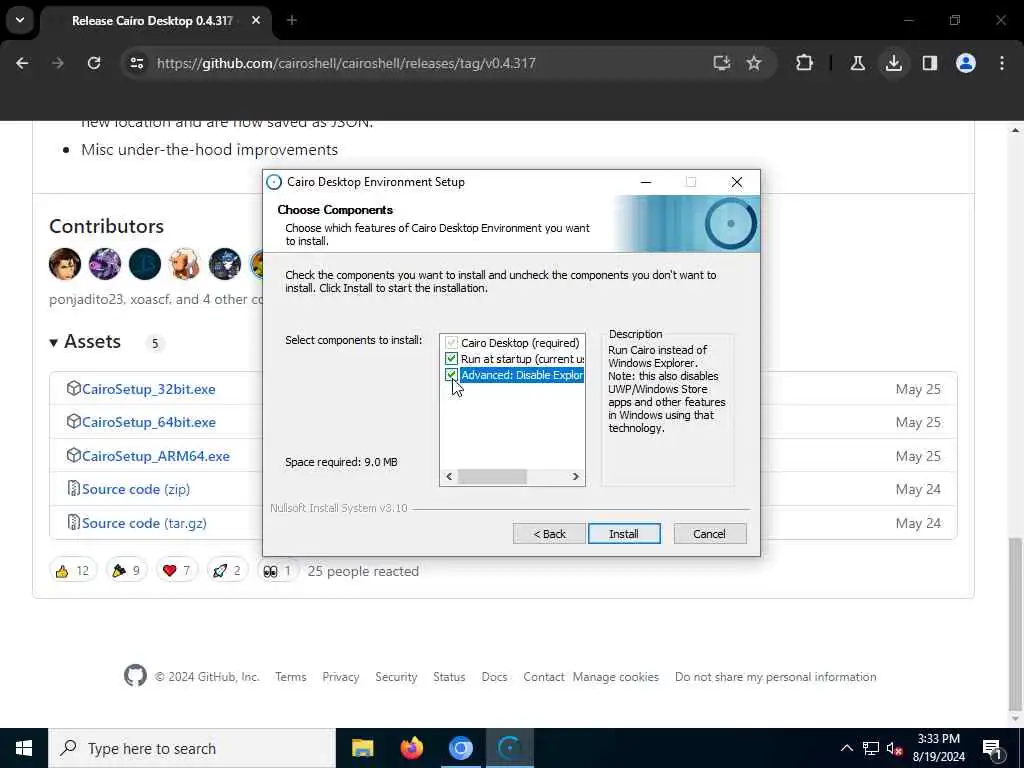Open the Contact footer link
1024x768 pixels.
(x=543, y=677)
